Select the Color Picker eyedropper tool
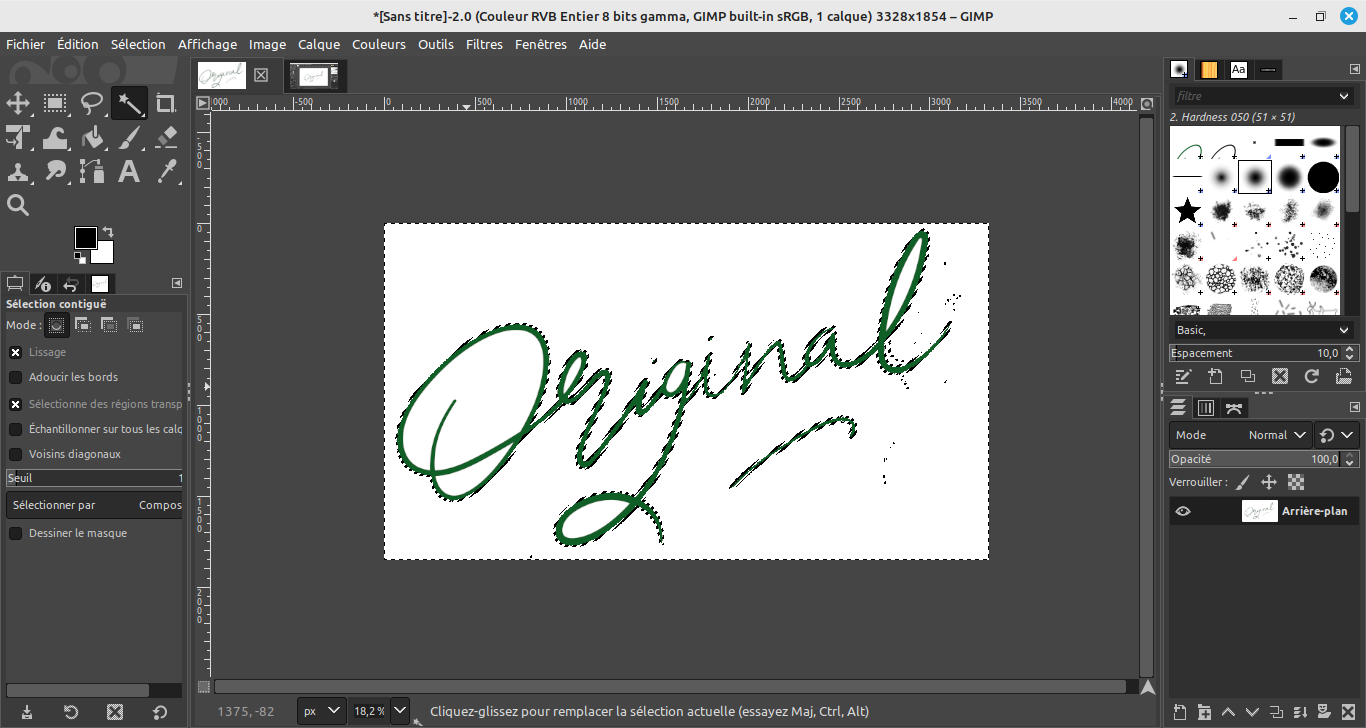1366x728 pixels. point(166,171)
